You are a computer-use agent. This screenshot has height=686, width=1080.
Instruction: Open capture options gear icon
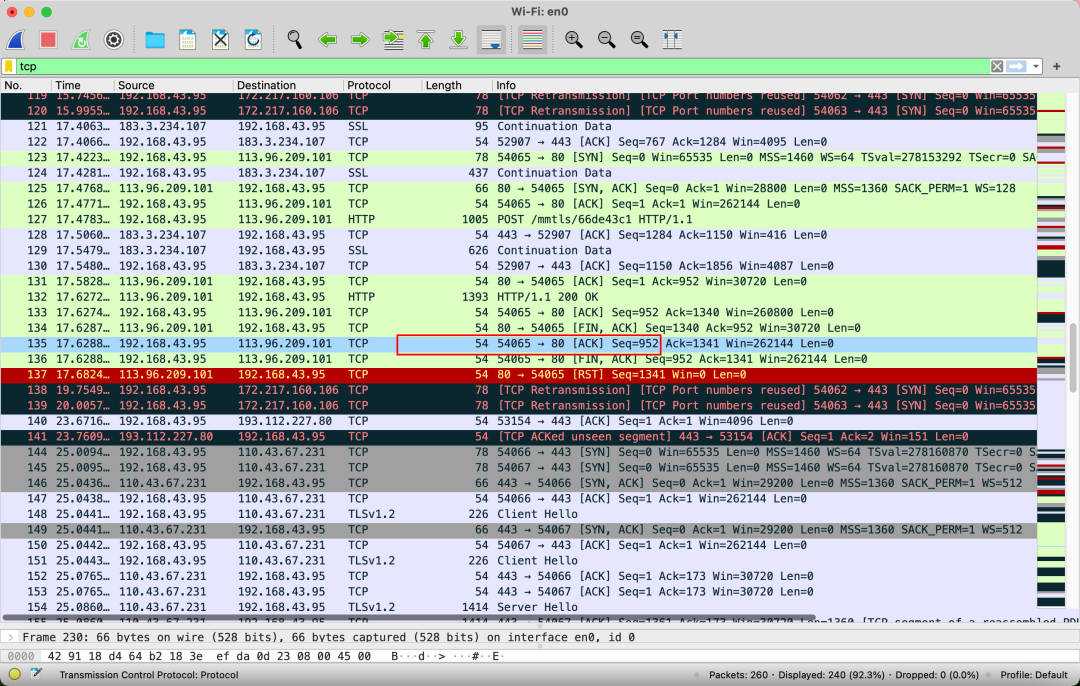114,40
